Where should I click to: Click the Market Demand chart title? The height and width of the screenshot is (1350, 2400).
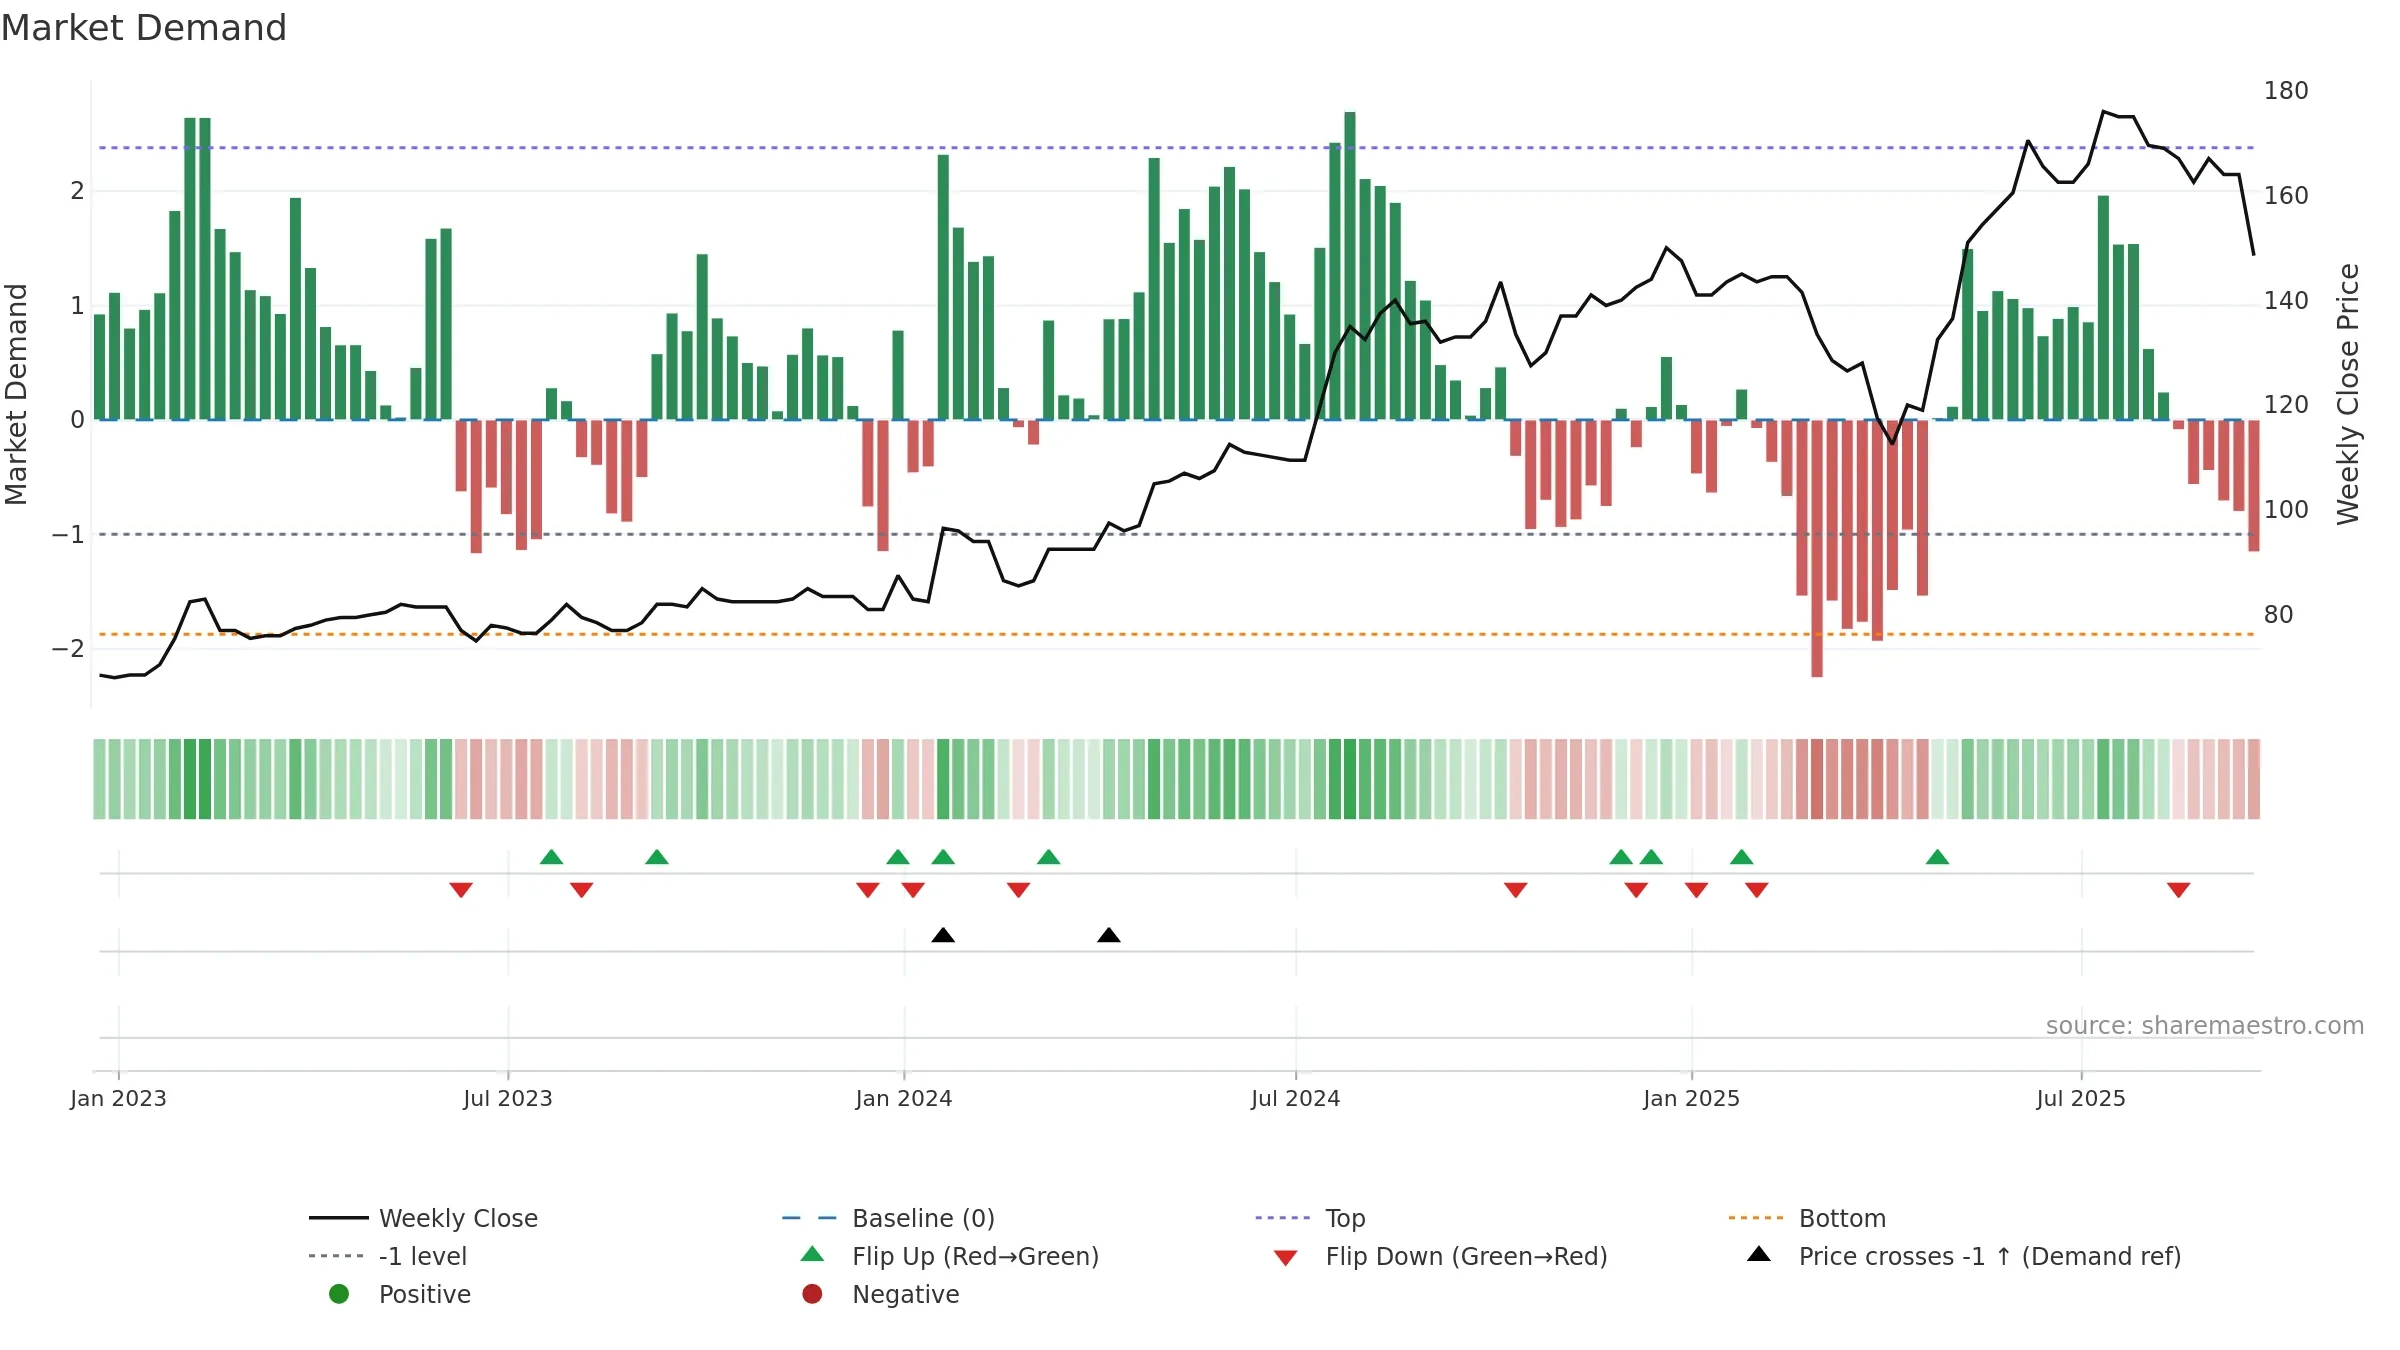pos(144,28)
